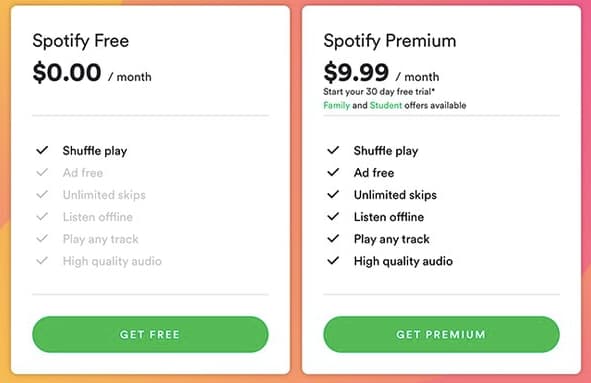Click the Unlimited skips checkmark in Premium plan
This screenshot has height=383, width=591.
(x=333, y=195)
